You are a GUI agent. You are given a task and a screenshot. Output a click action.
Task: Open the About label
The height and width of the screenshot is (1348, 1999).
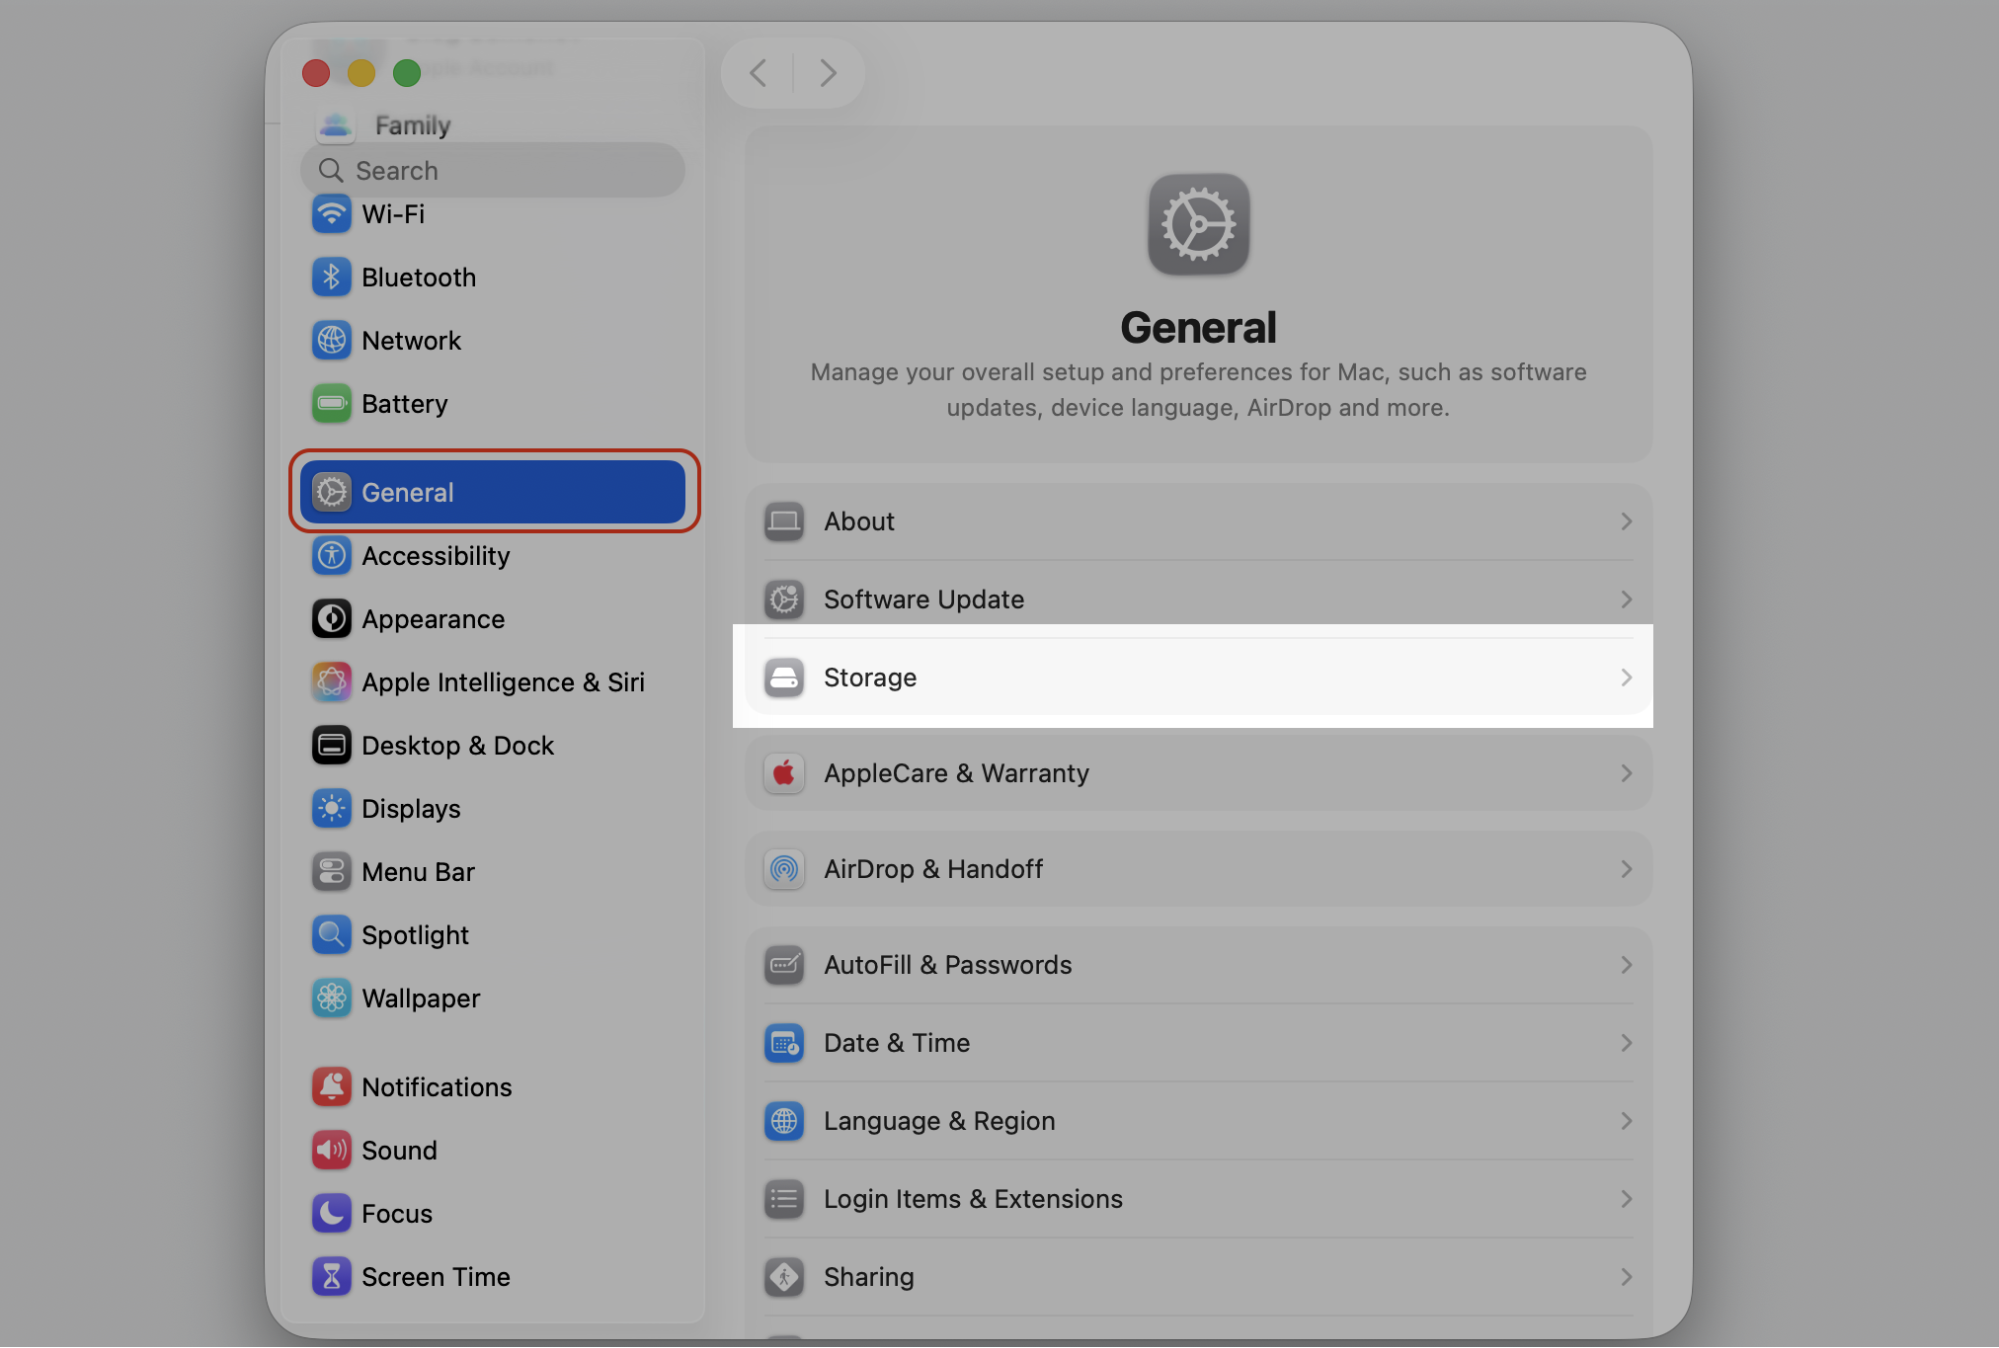tap(859, 522)
